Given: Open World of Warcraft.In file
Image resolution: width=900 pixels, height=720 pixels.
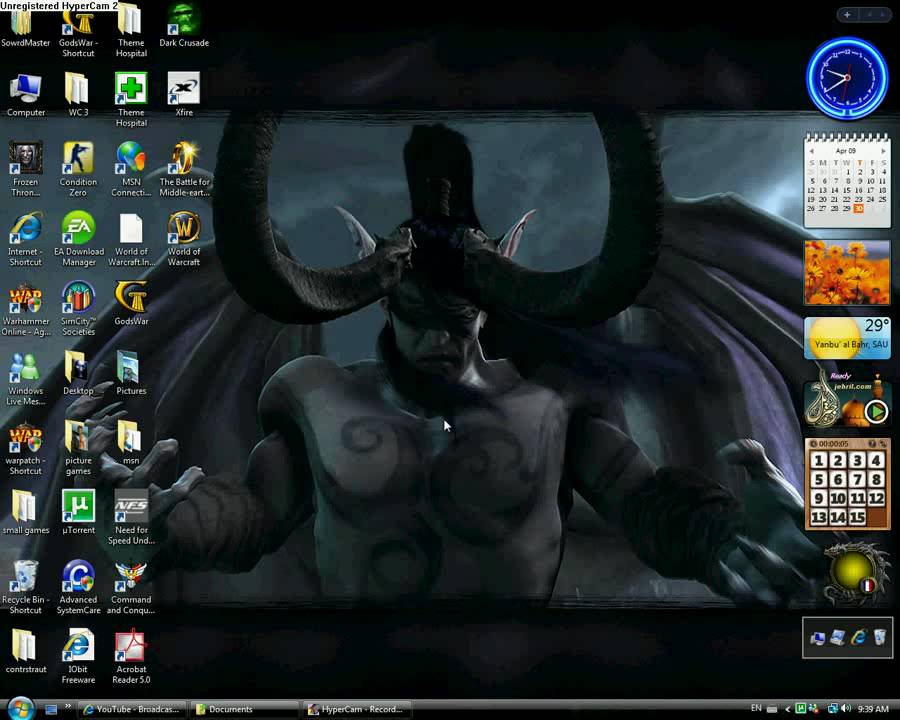Looking at the screenshot, I should [131, 238].
